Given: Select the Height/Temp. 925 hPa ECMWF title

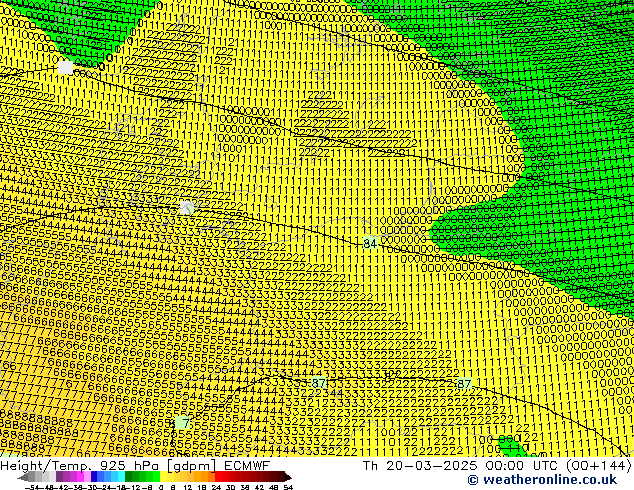Looking at the screenshot, I should pos(135,466).
